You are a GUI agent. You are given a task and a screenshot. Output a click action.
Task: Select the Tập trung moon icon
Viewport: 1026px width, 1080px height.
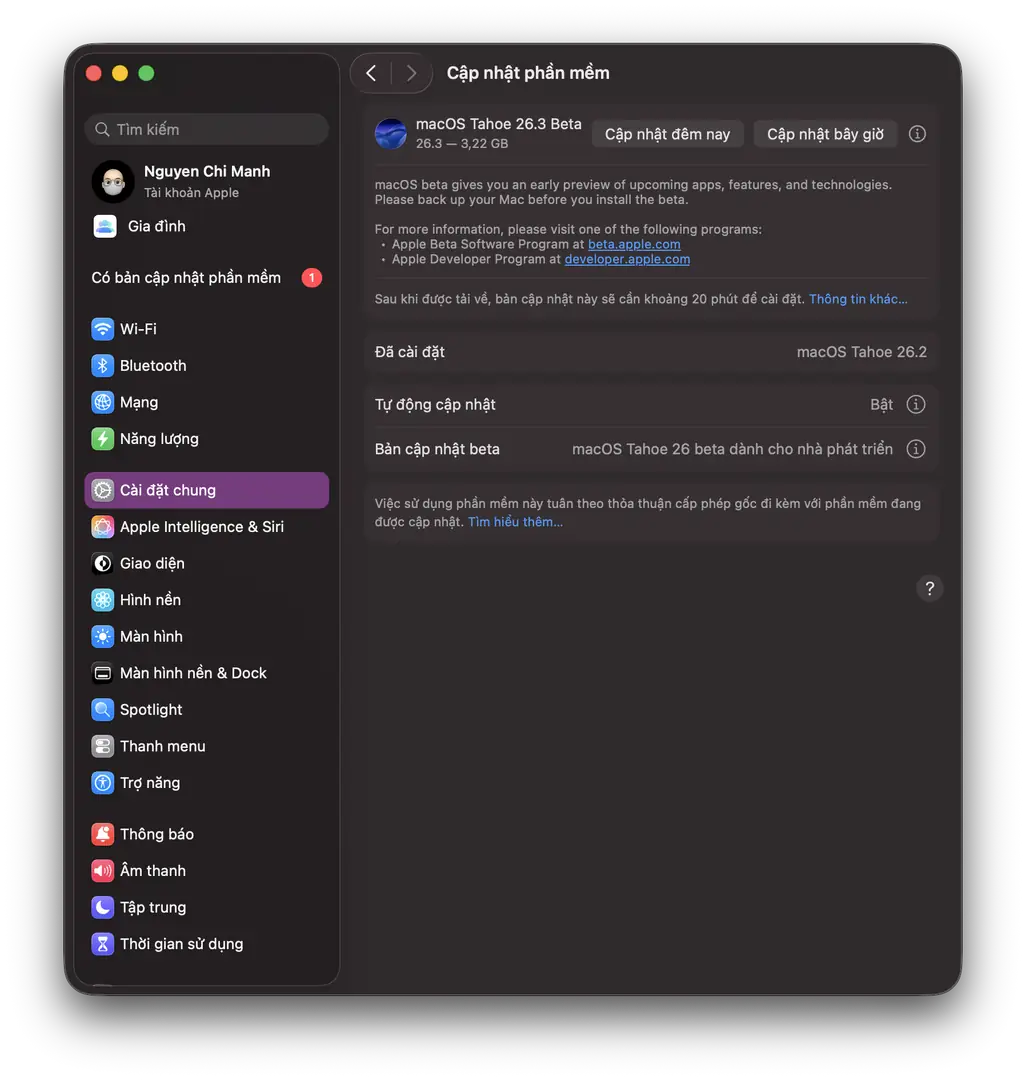[x=103, y=907]
